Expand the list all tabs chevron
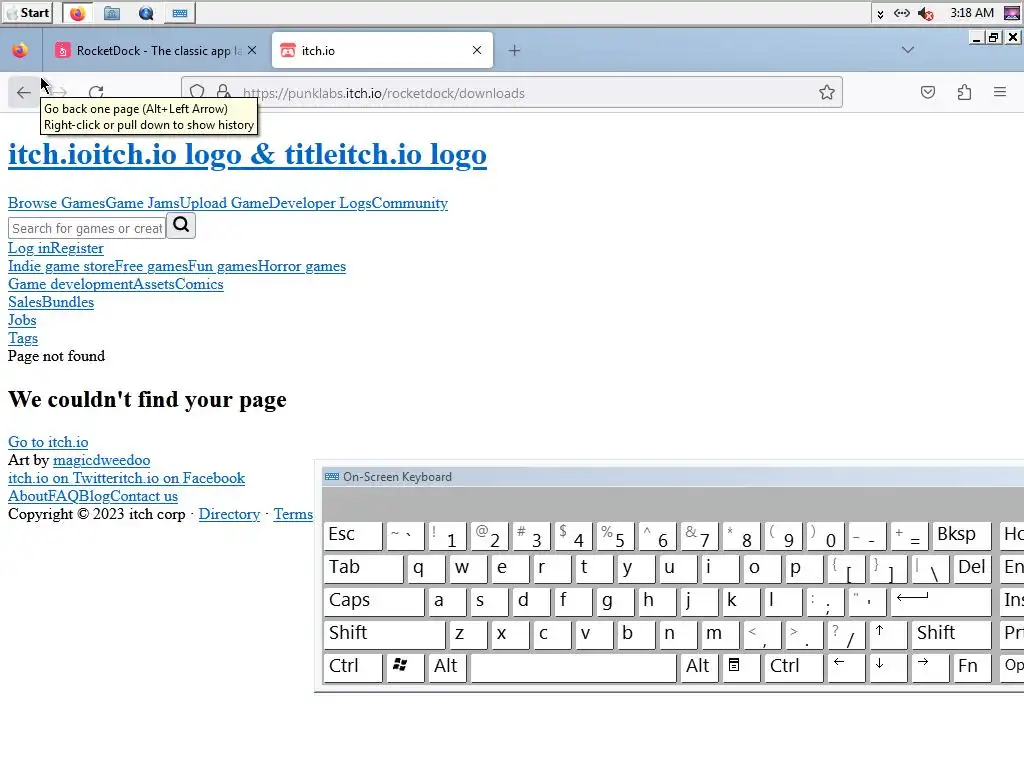The height and width of the screenshot is (768, 1024). pos(908,50)
